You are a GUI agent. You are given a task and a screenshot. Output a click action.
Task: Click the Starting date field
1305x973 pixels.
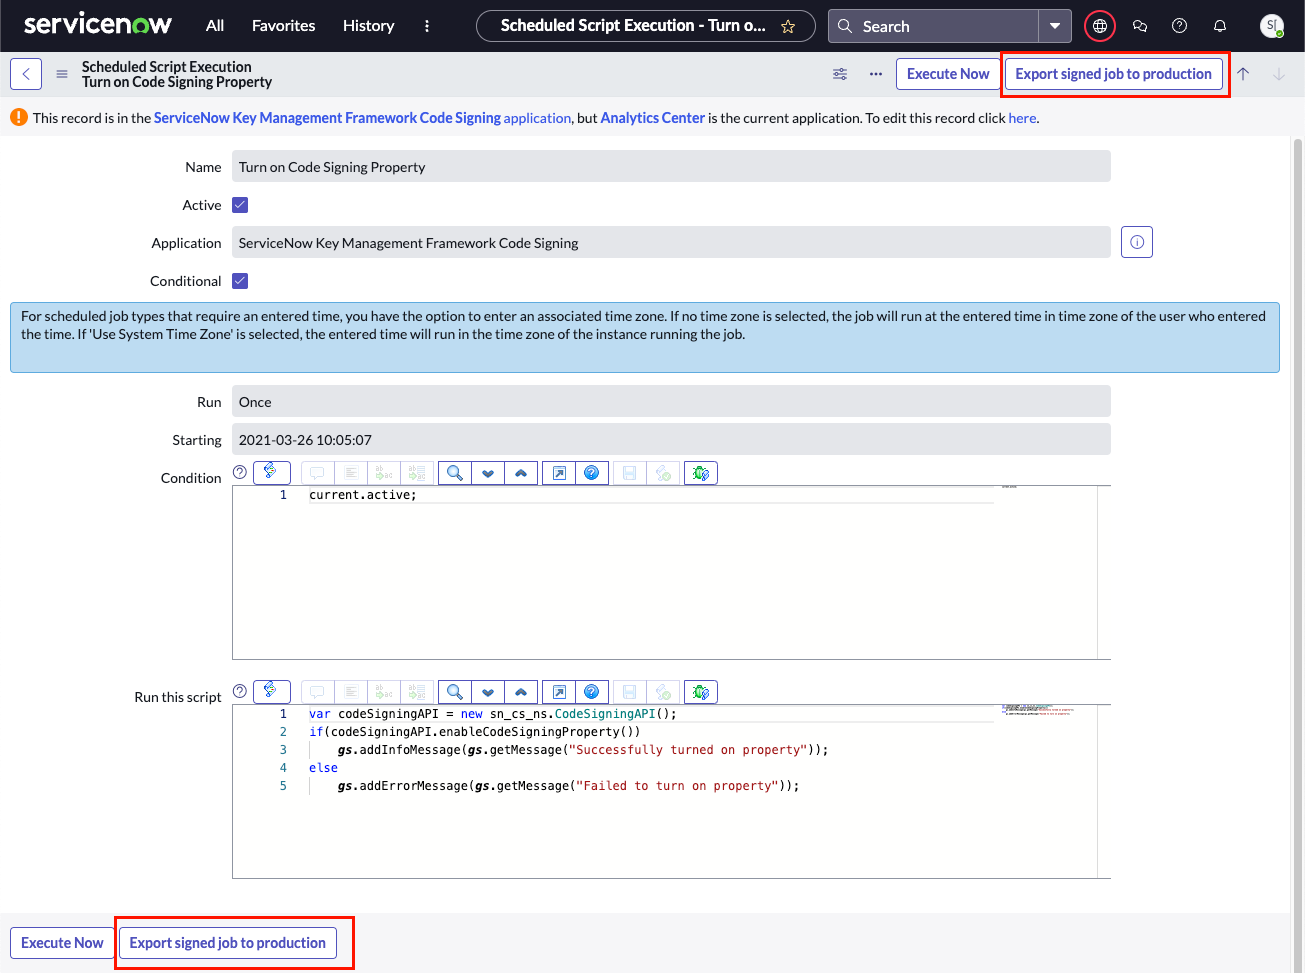coord(671,440)
